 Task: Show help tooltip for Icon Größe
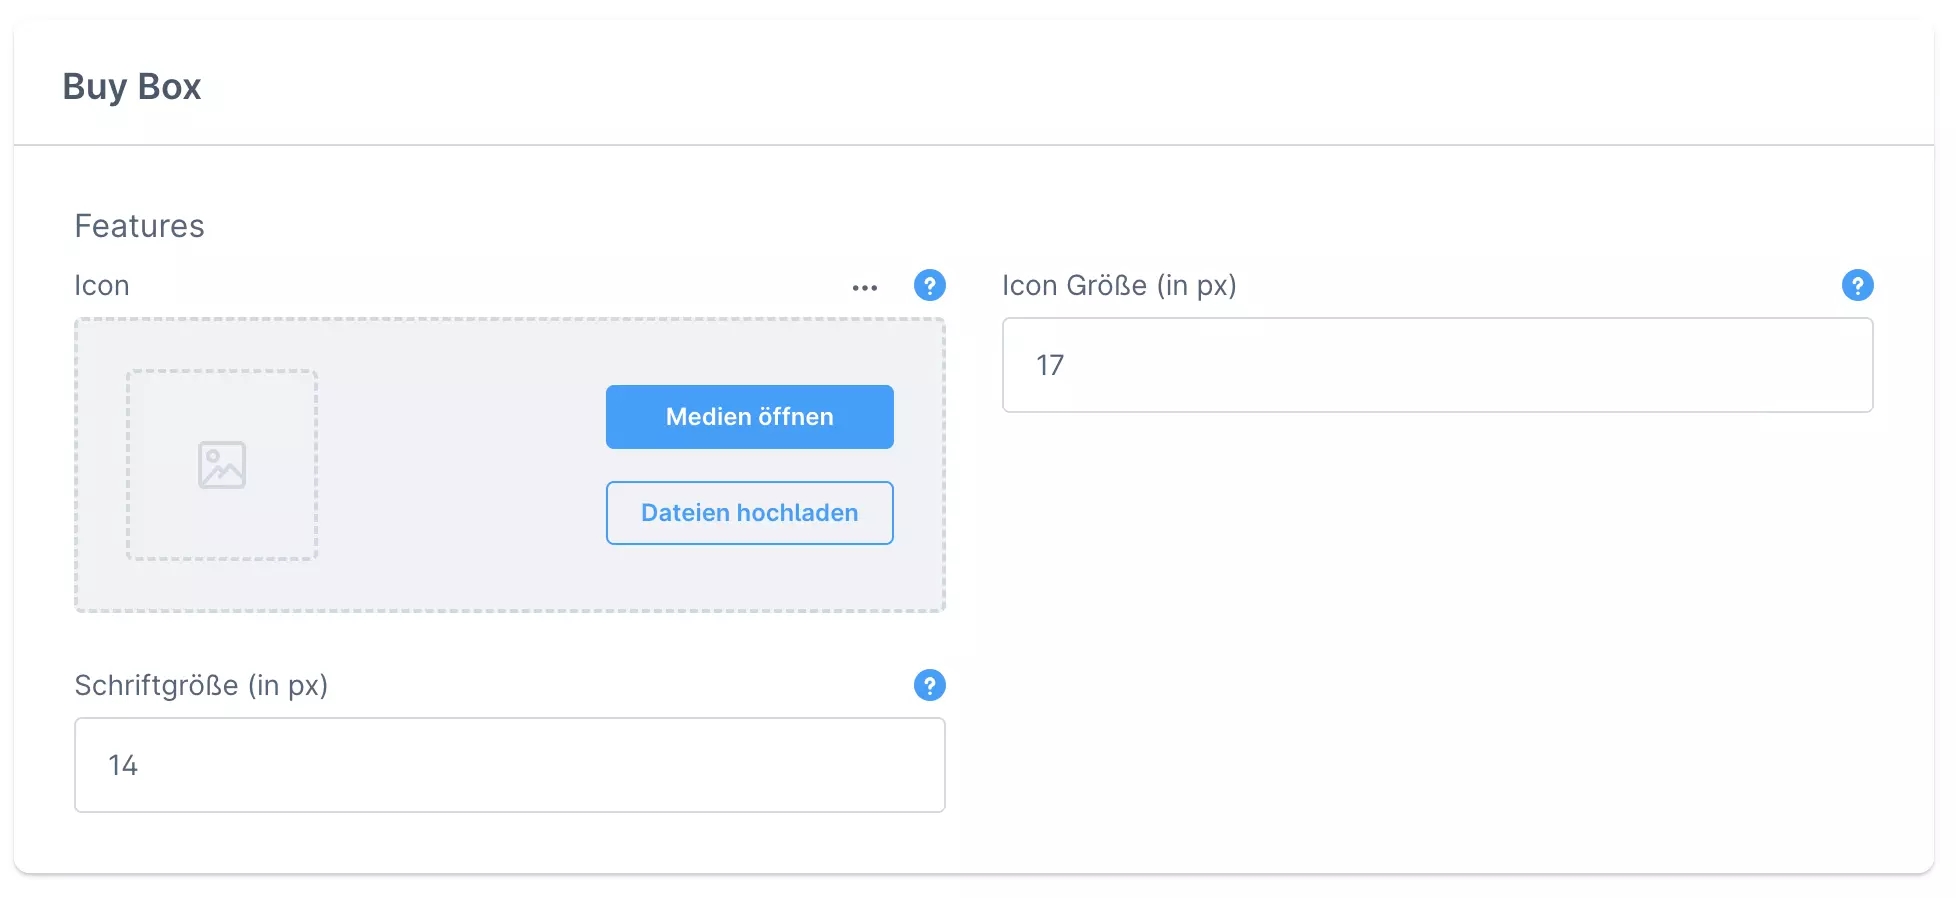[1857, 286]
